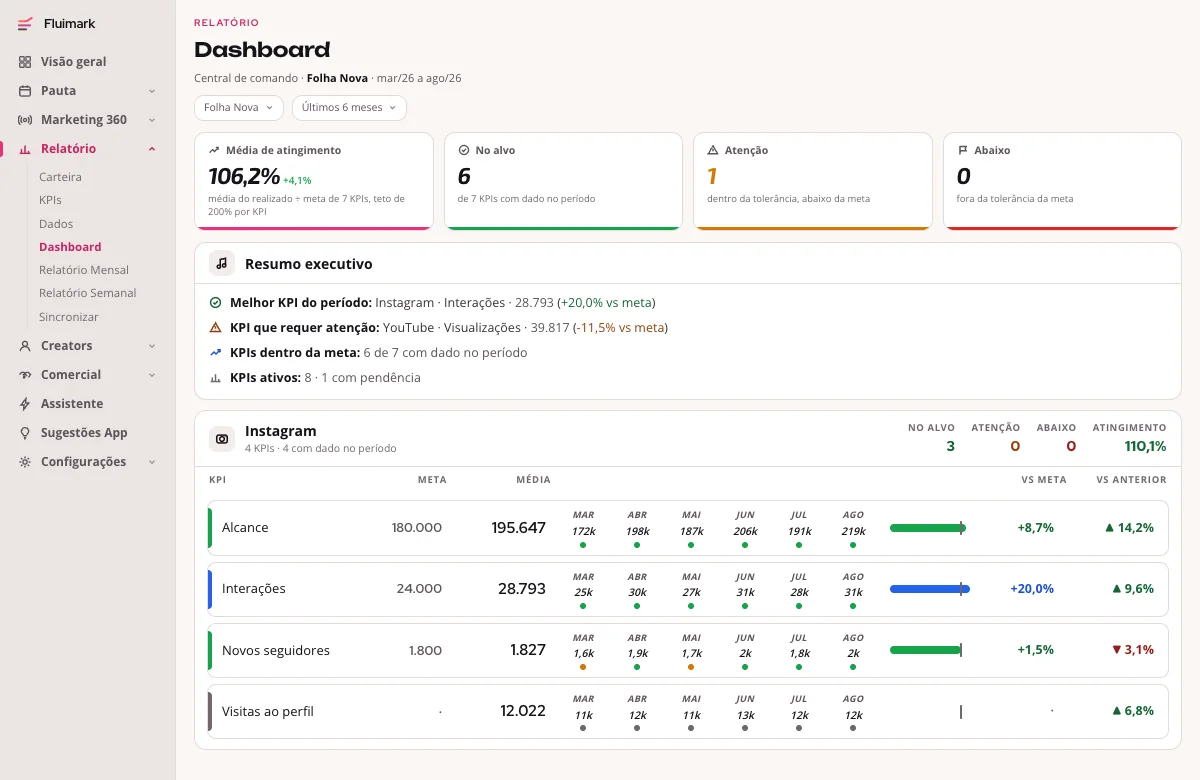The height and width of the screenshot is (780, 1200).
Task: Click the Fluimark logo icon
Action: [x=25, y=24]
